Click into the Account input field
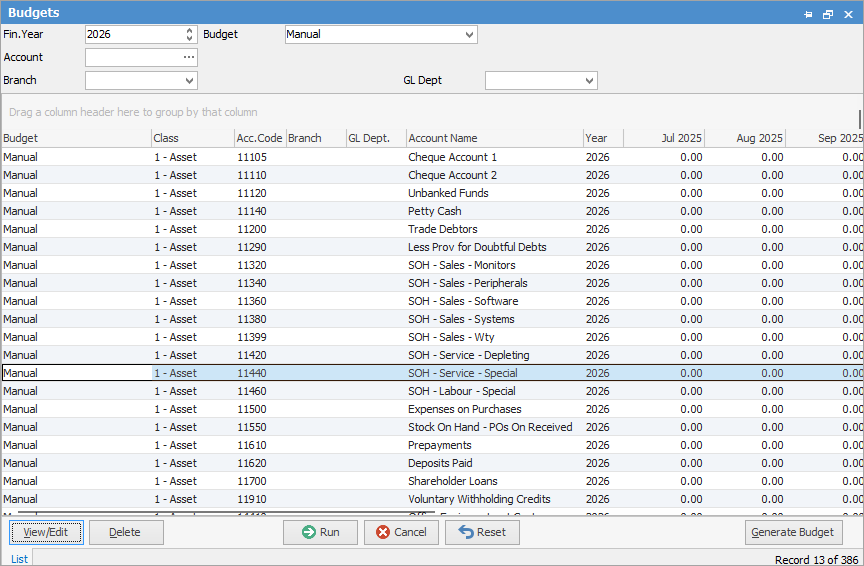 tap(133, 58)
